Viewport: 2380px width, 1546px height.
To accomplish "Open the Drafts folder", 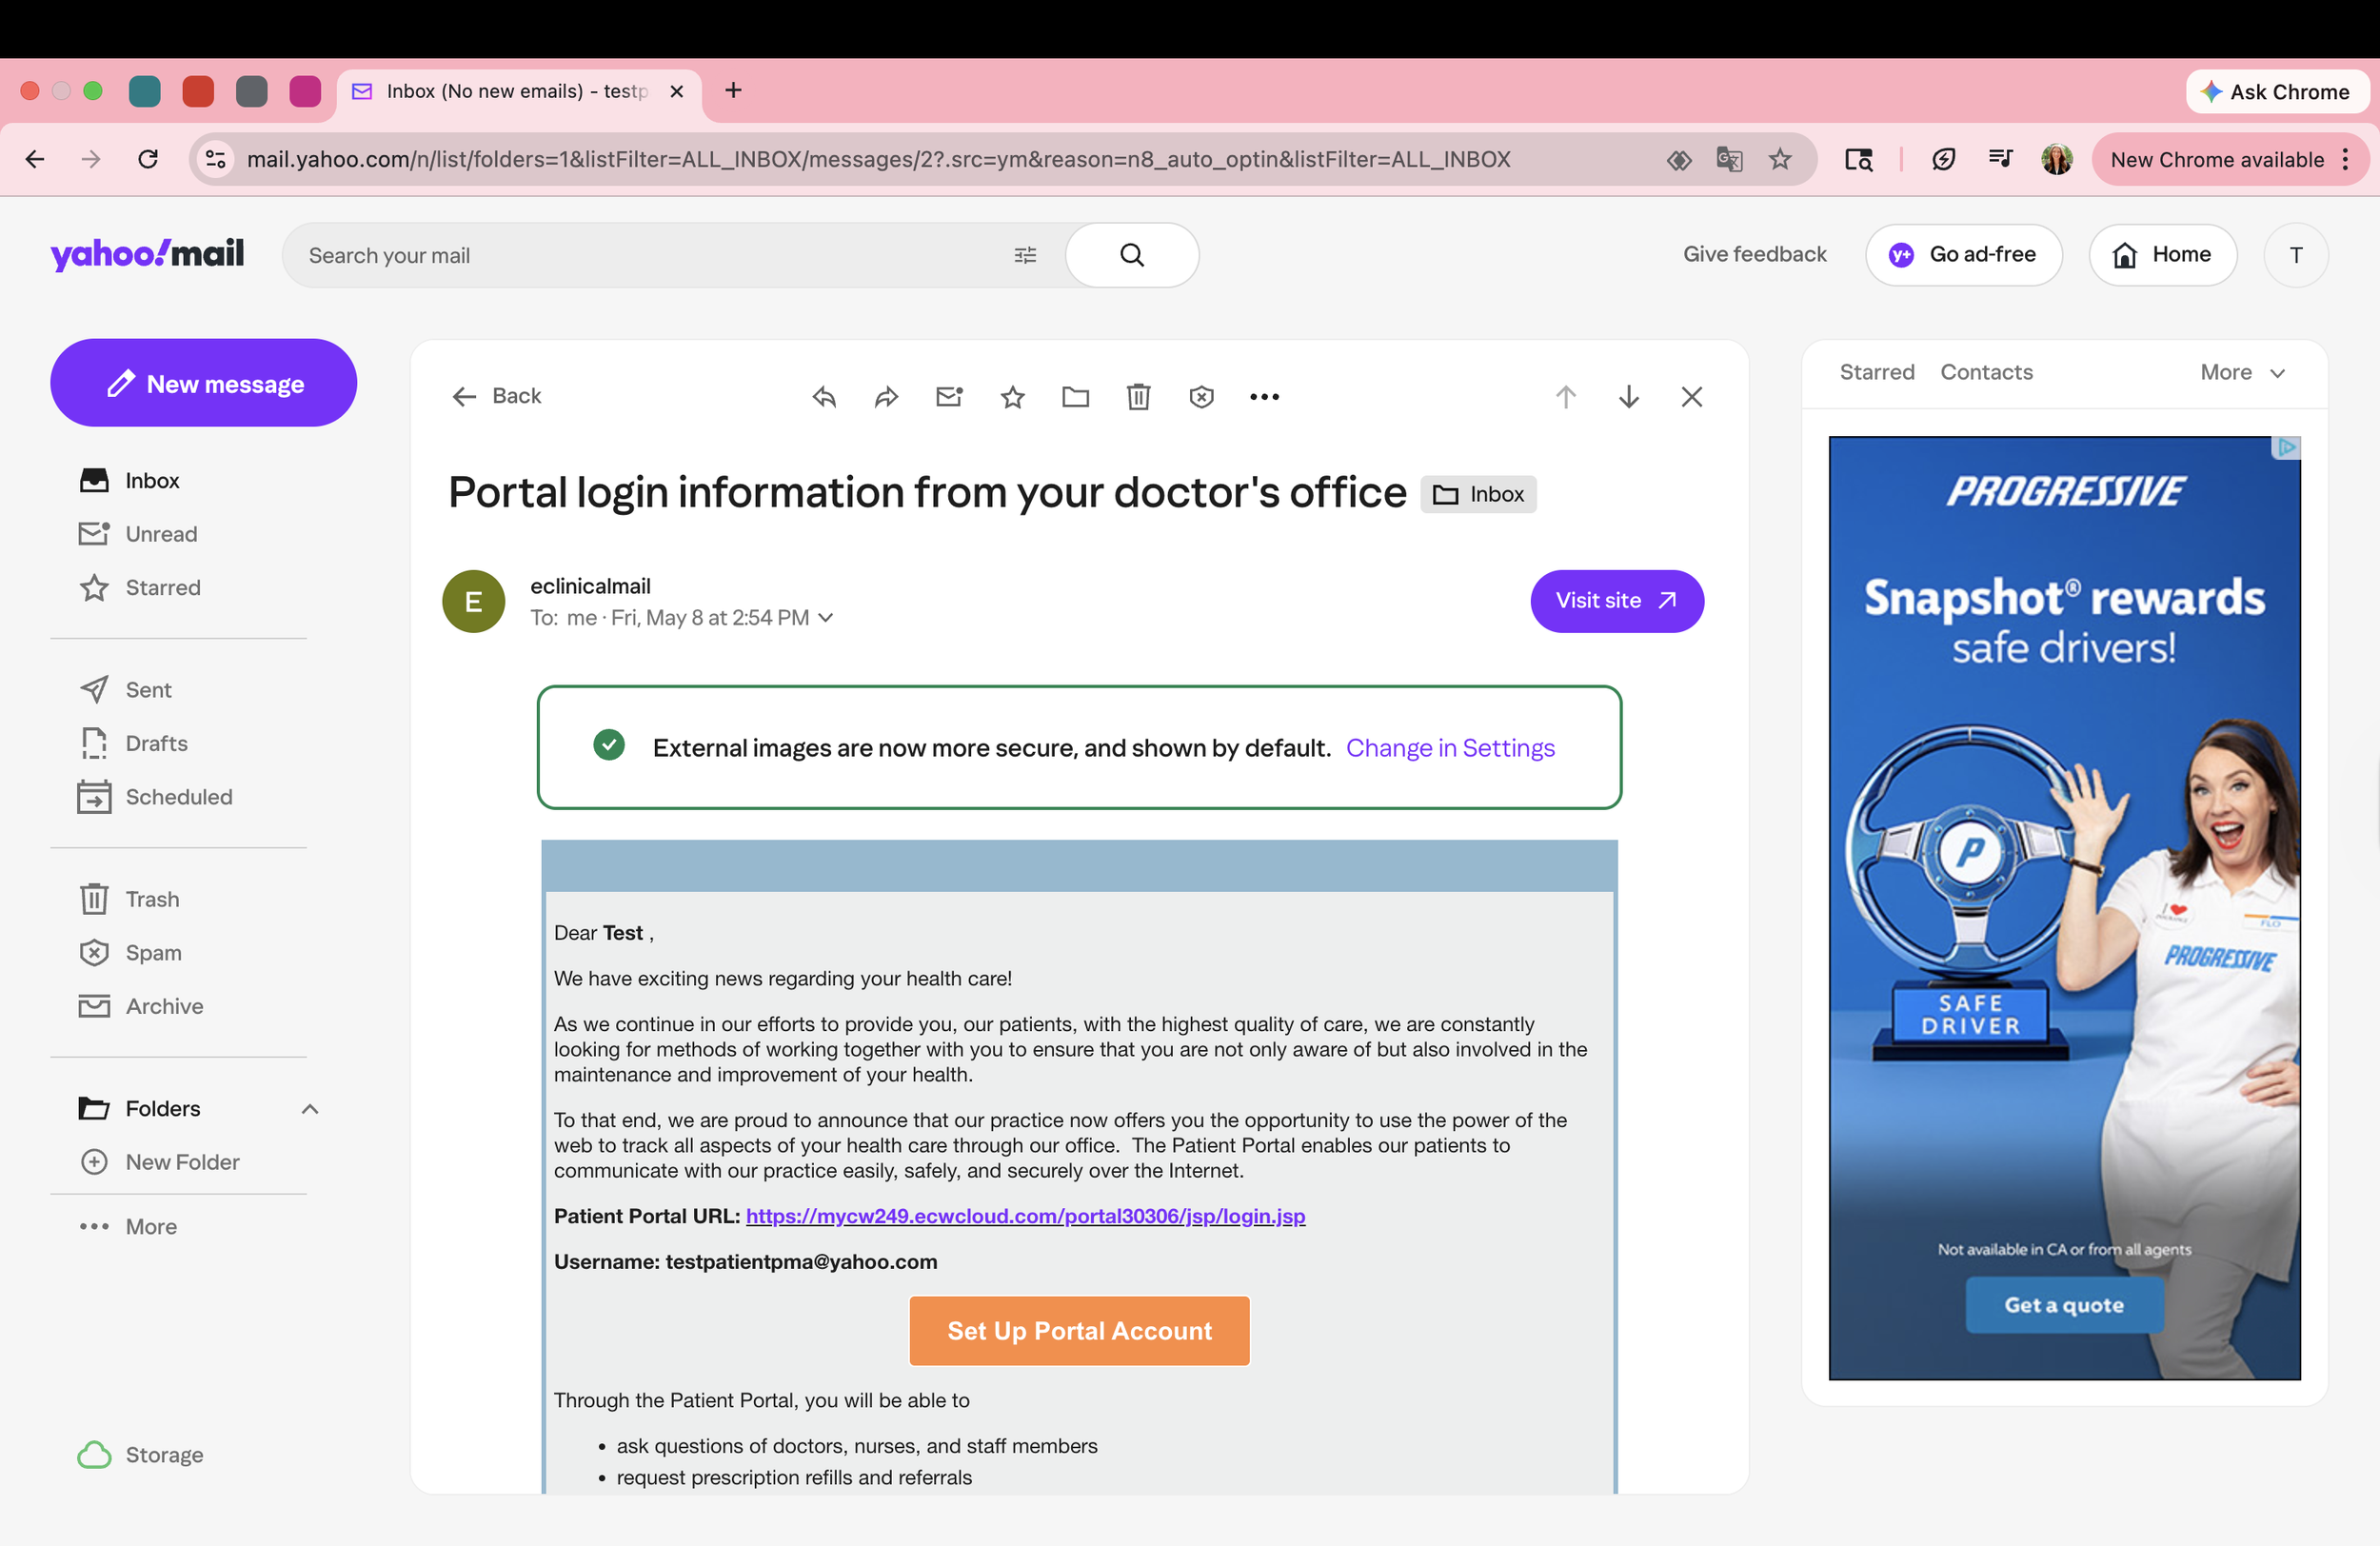I will (x=133, y=744).
